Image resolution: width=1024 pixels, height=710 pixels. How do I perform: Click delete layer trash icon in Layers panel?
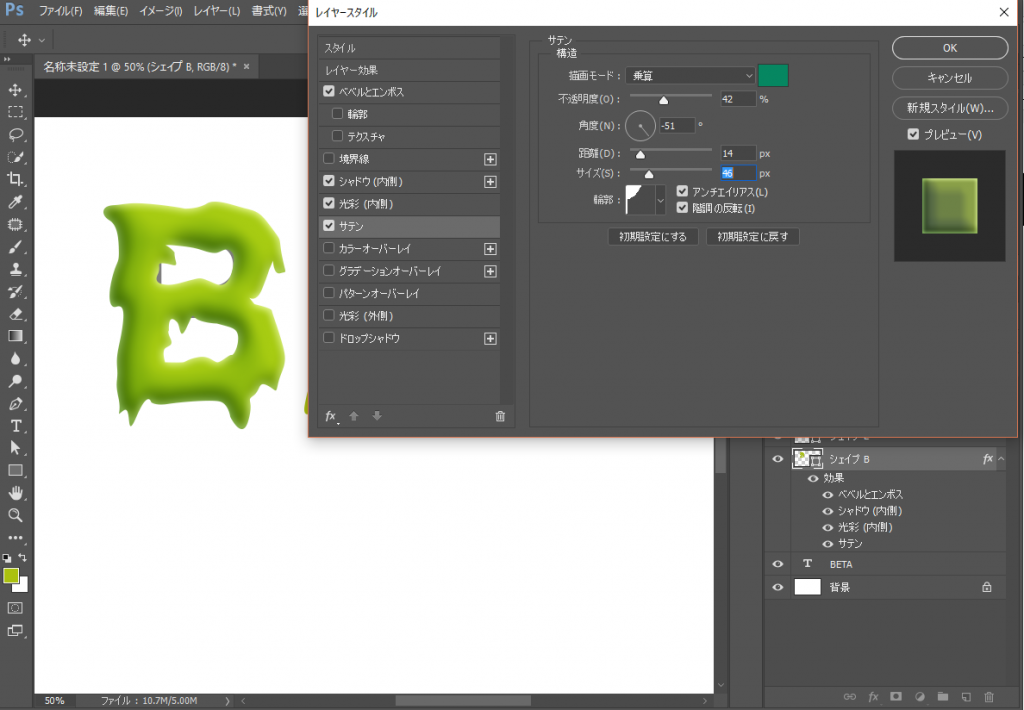989,697
